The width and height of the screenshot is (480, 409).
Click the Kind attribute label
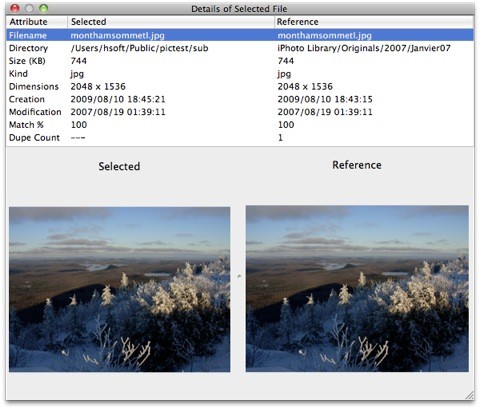[18, 74]
